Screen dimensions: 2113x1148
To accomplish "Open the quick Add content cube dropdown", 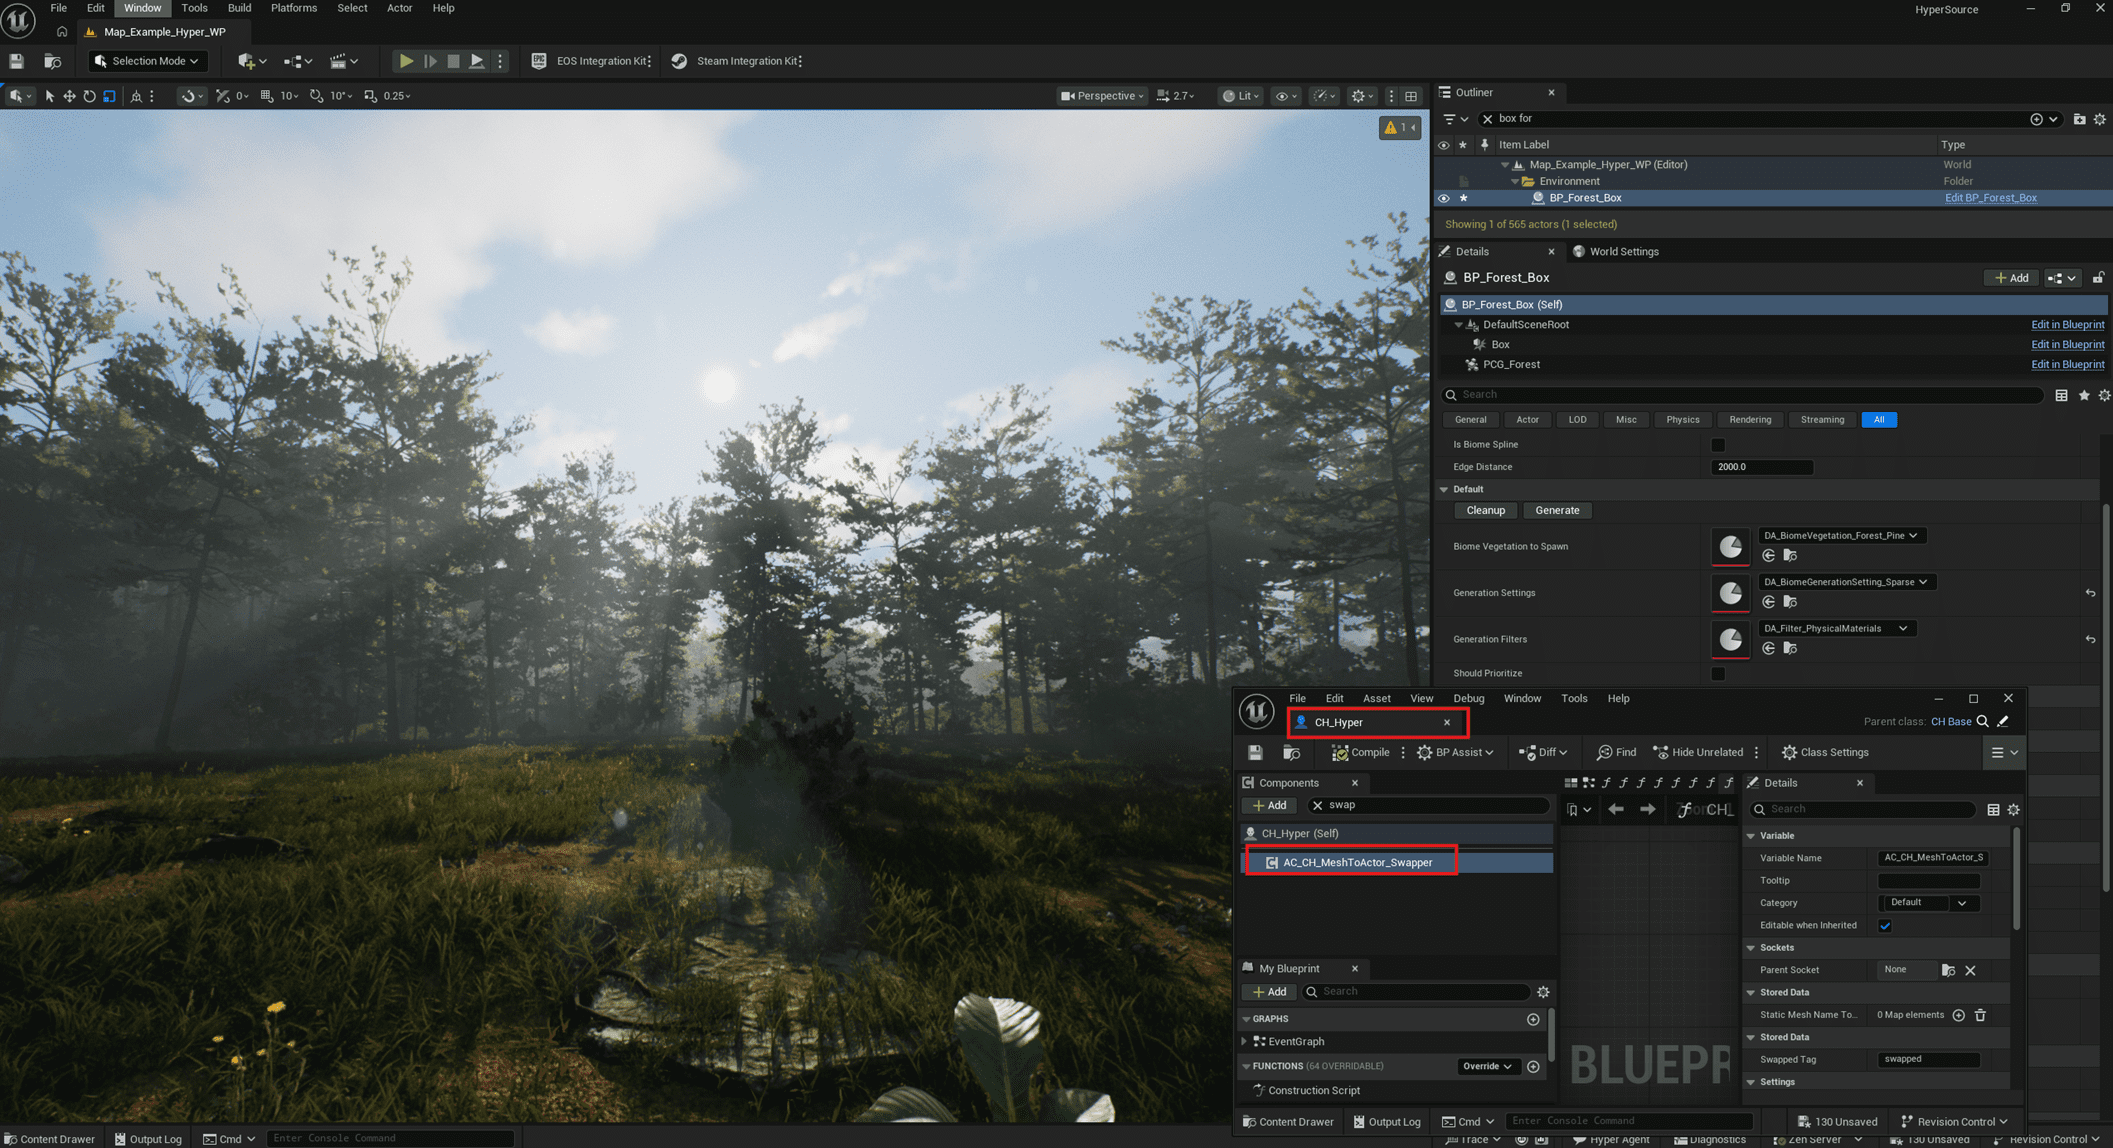I will 252,61.
